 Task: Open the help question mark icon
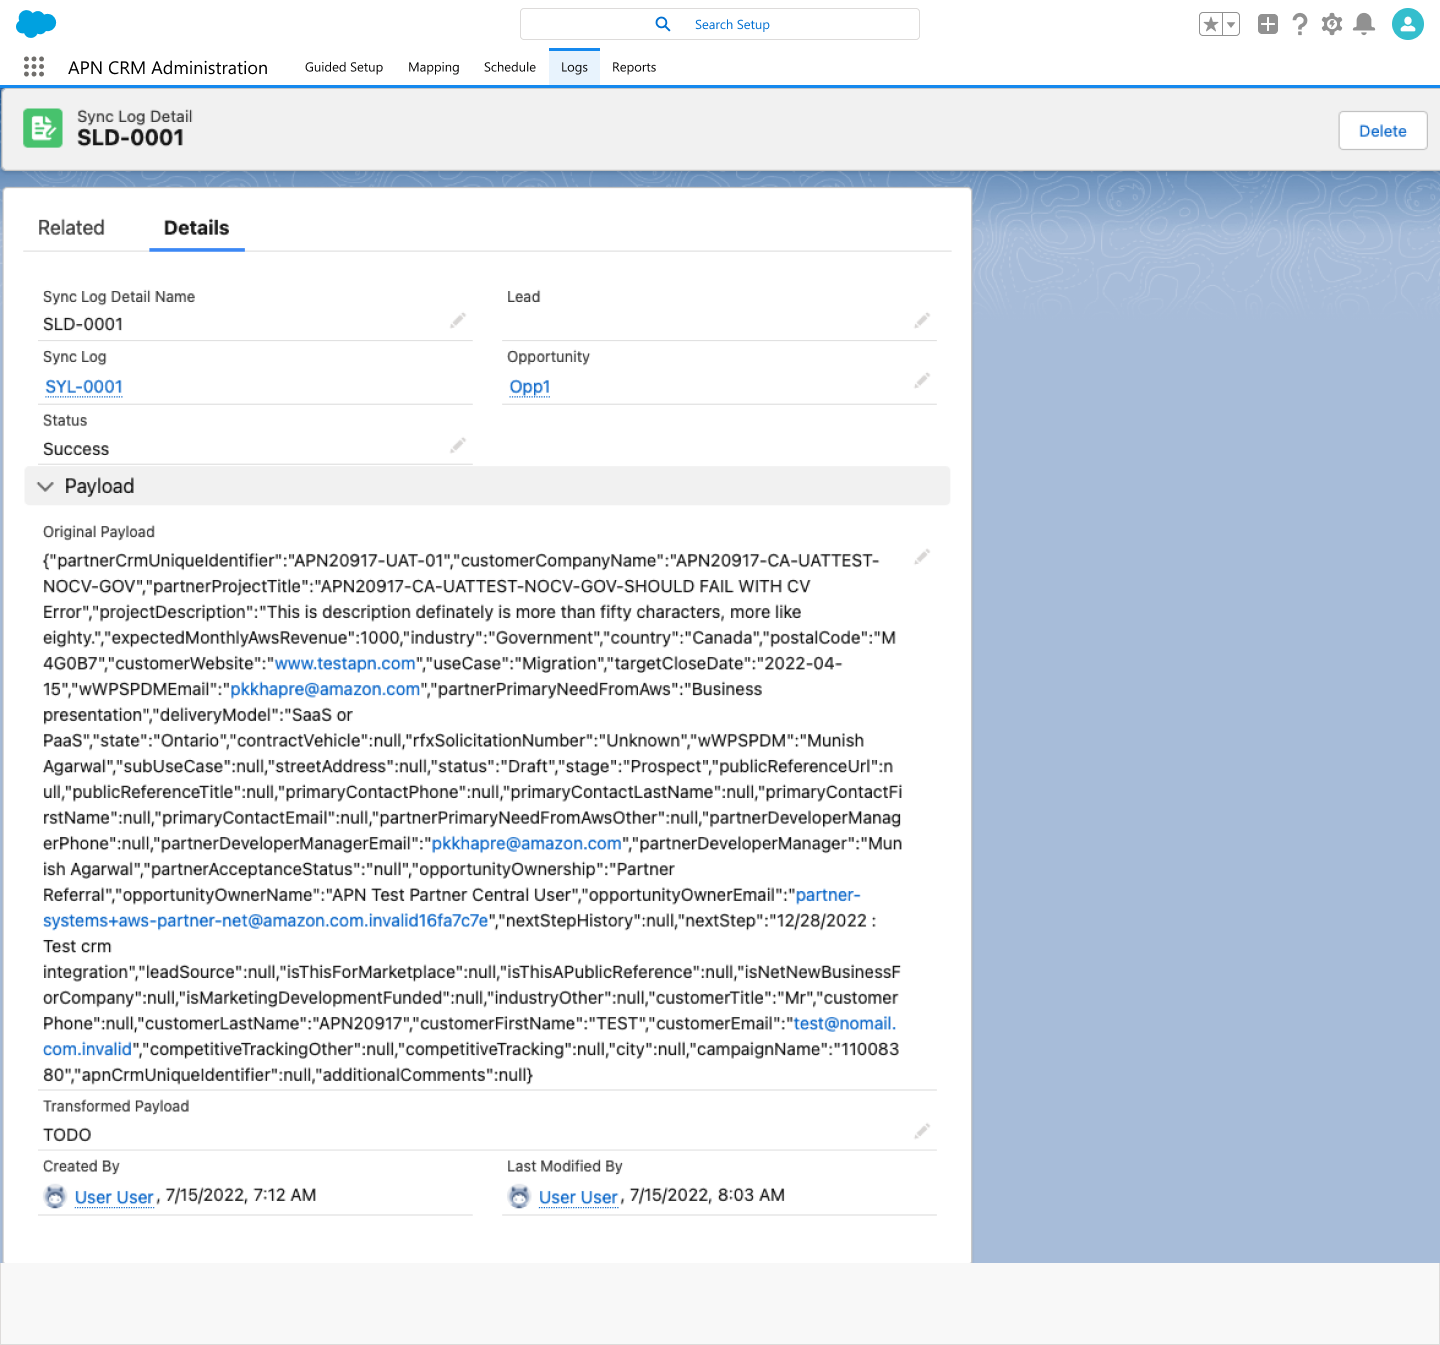[x=1300, y=24]
